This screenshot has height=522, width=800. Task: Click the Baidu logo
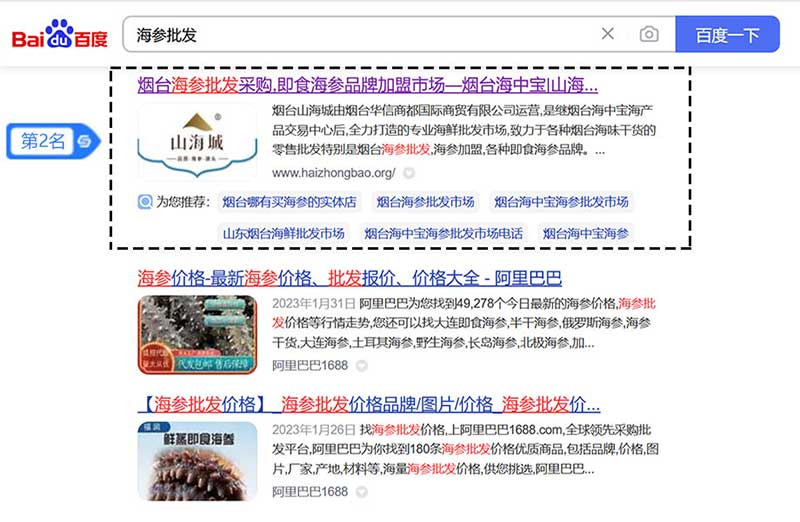[59, 35]
